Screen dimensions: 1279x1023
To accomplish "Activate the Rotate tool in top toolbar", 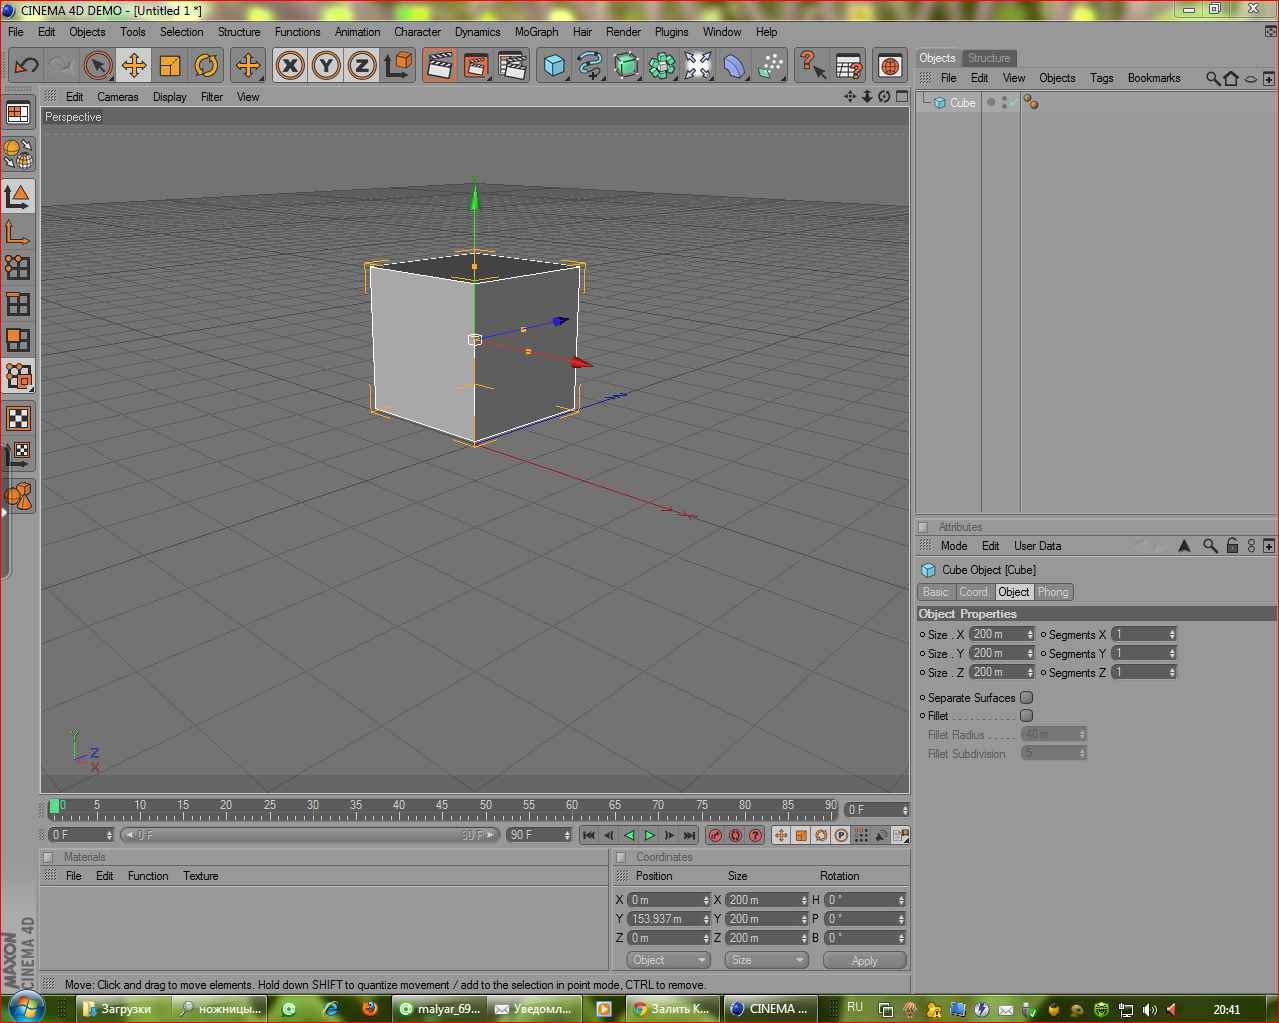I will click(206, 66).
